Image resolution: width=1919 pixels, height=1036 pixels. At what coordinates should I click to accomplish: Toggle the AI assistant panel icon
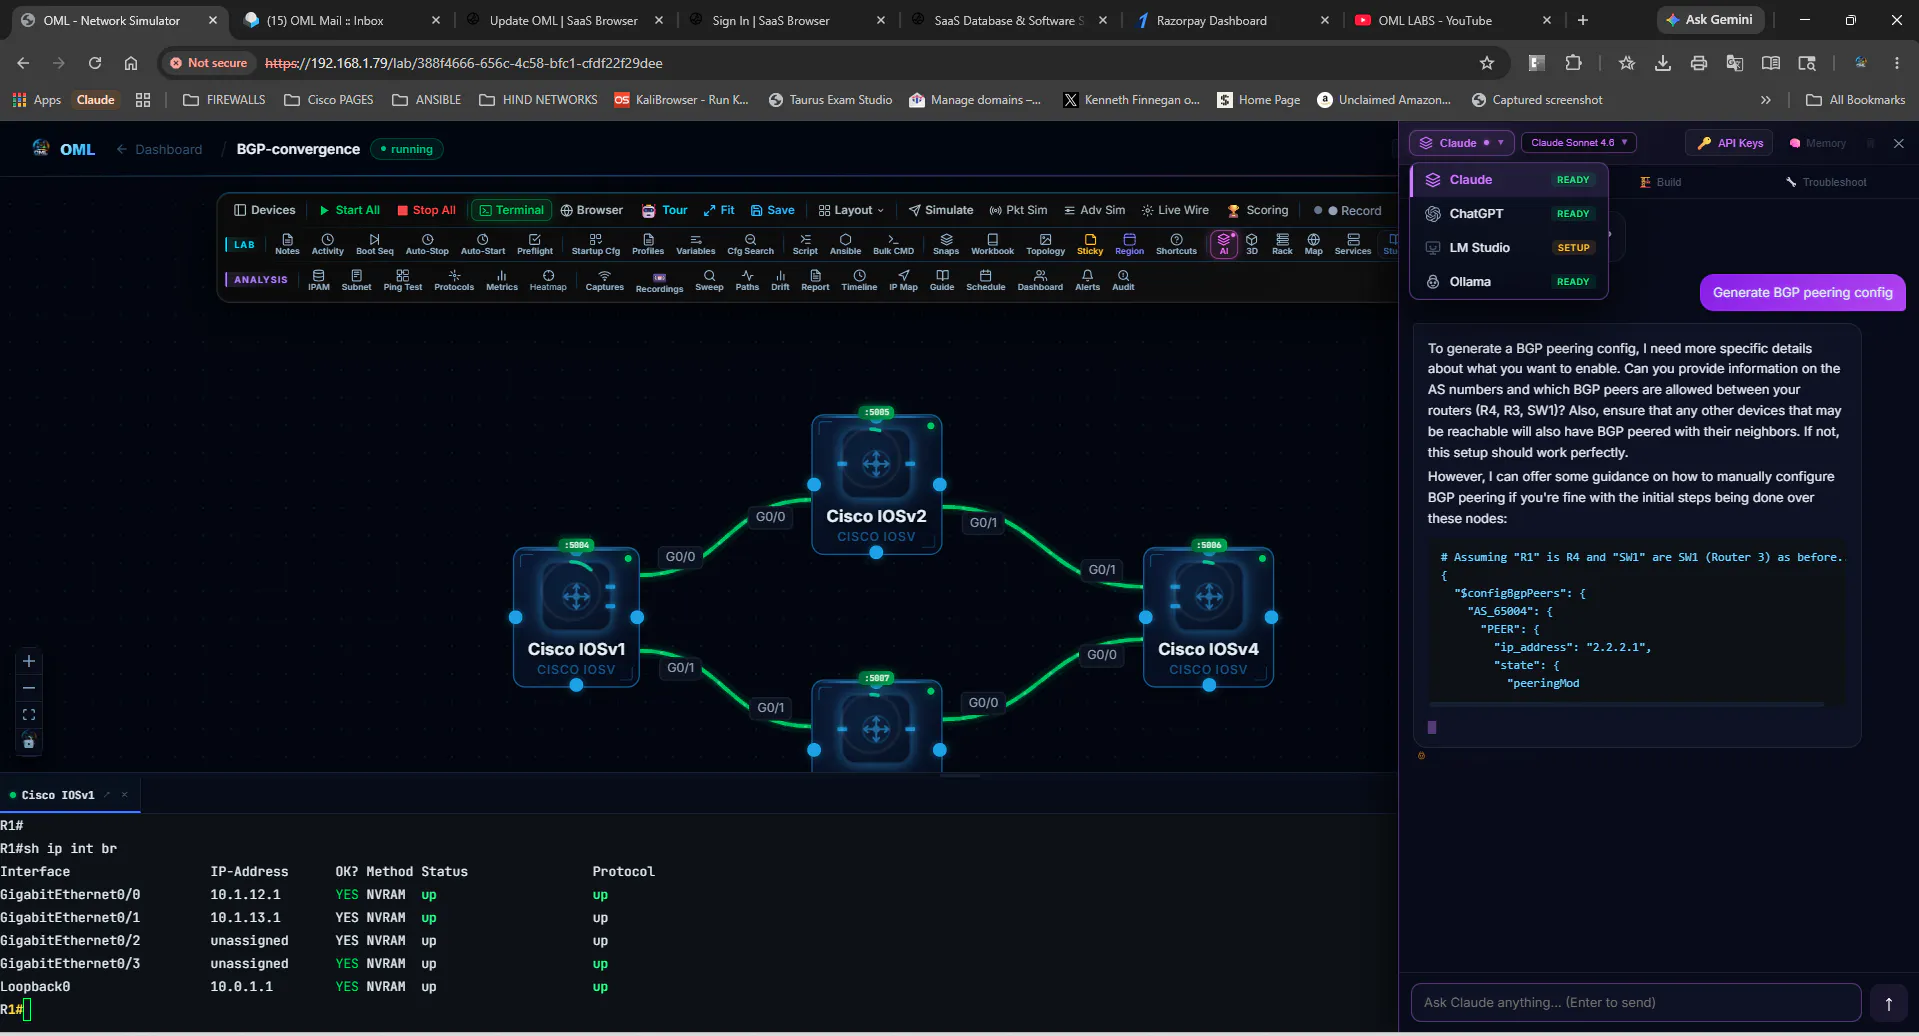[x=1224, y=244]
